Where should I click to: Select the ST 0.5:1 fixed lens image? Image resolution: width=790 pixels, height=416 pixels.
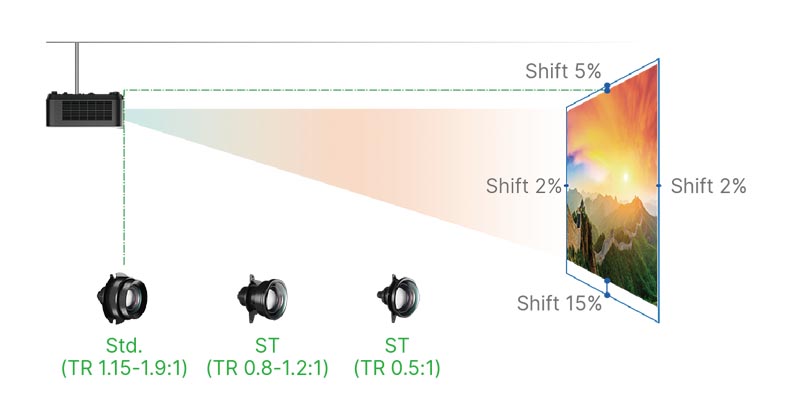[x=398, y=299]
